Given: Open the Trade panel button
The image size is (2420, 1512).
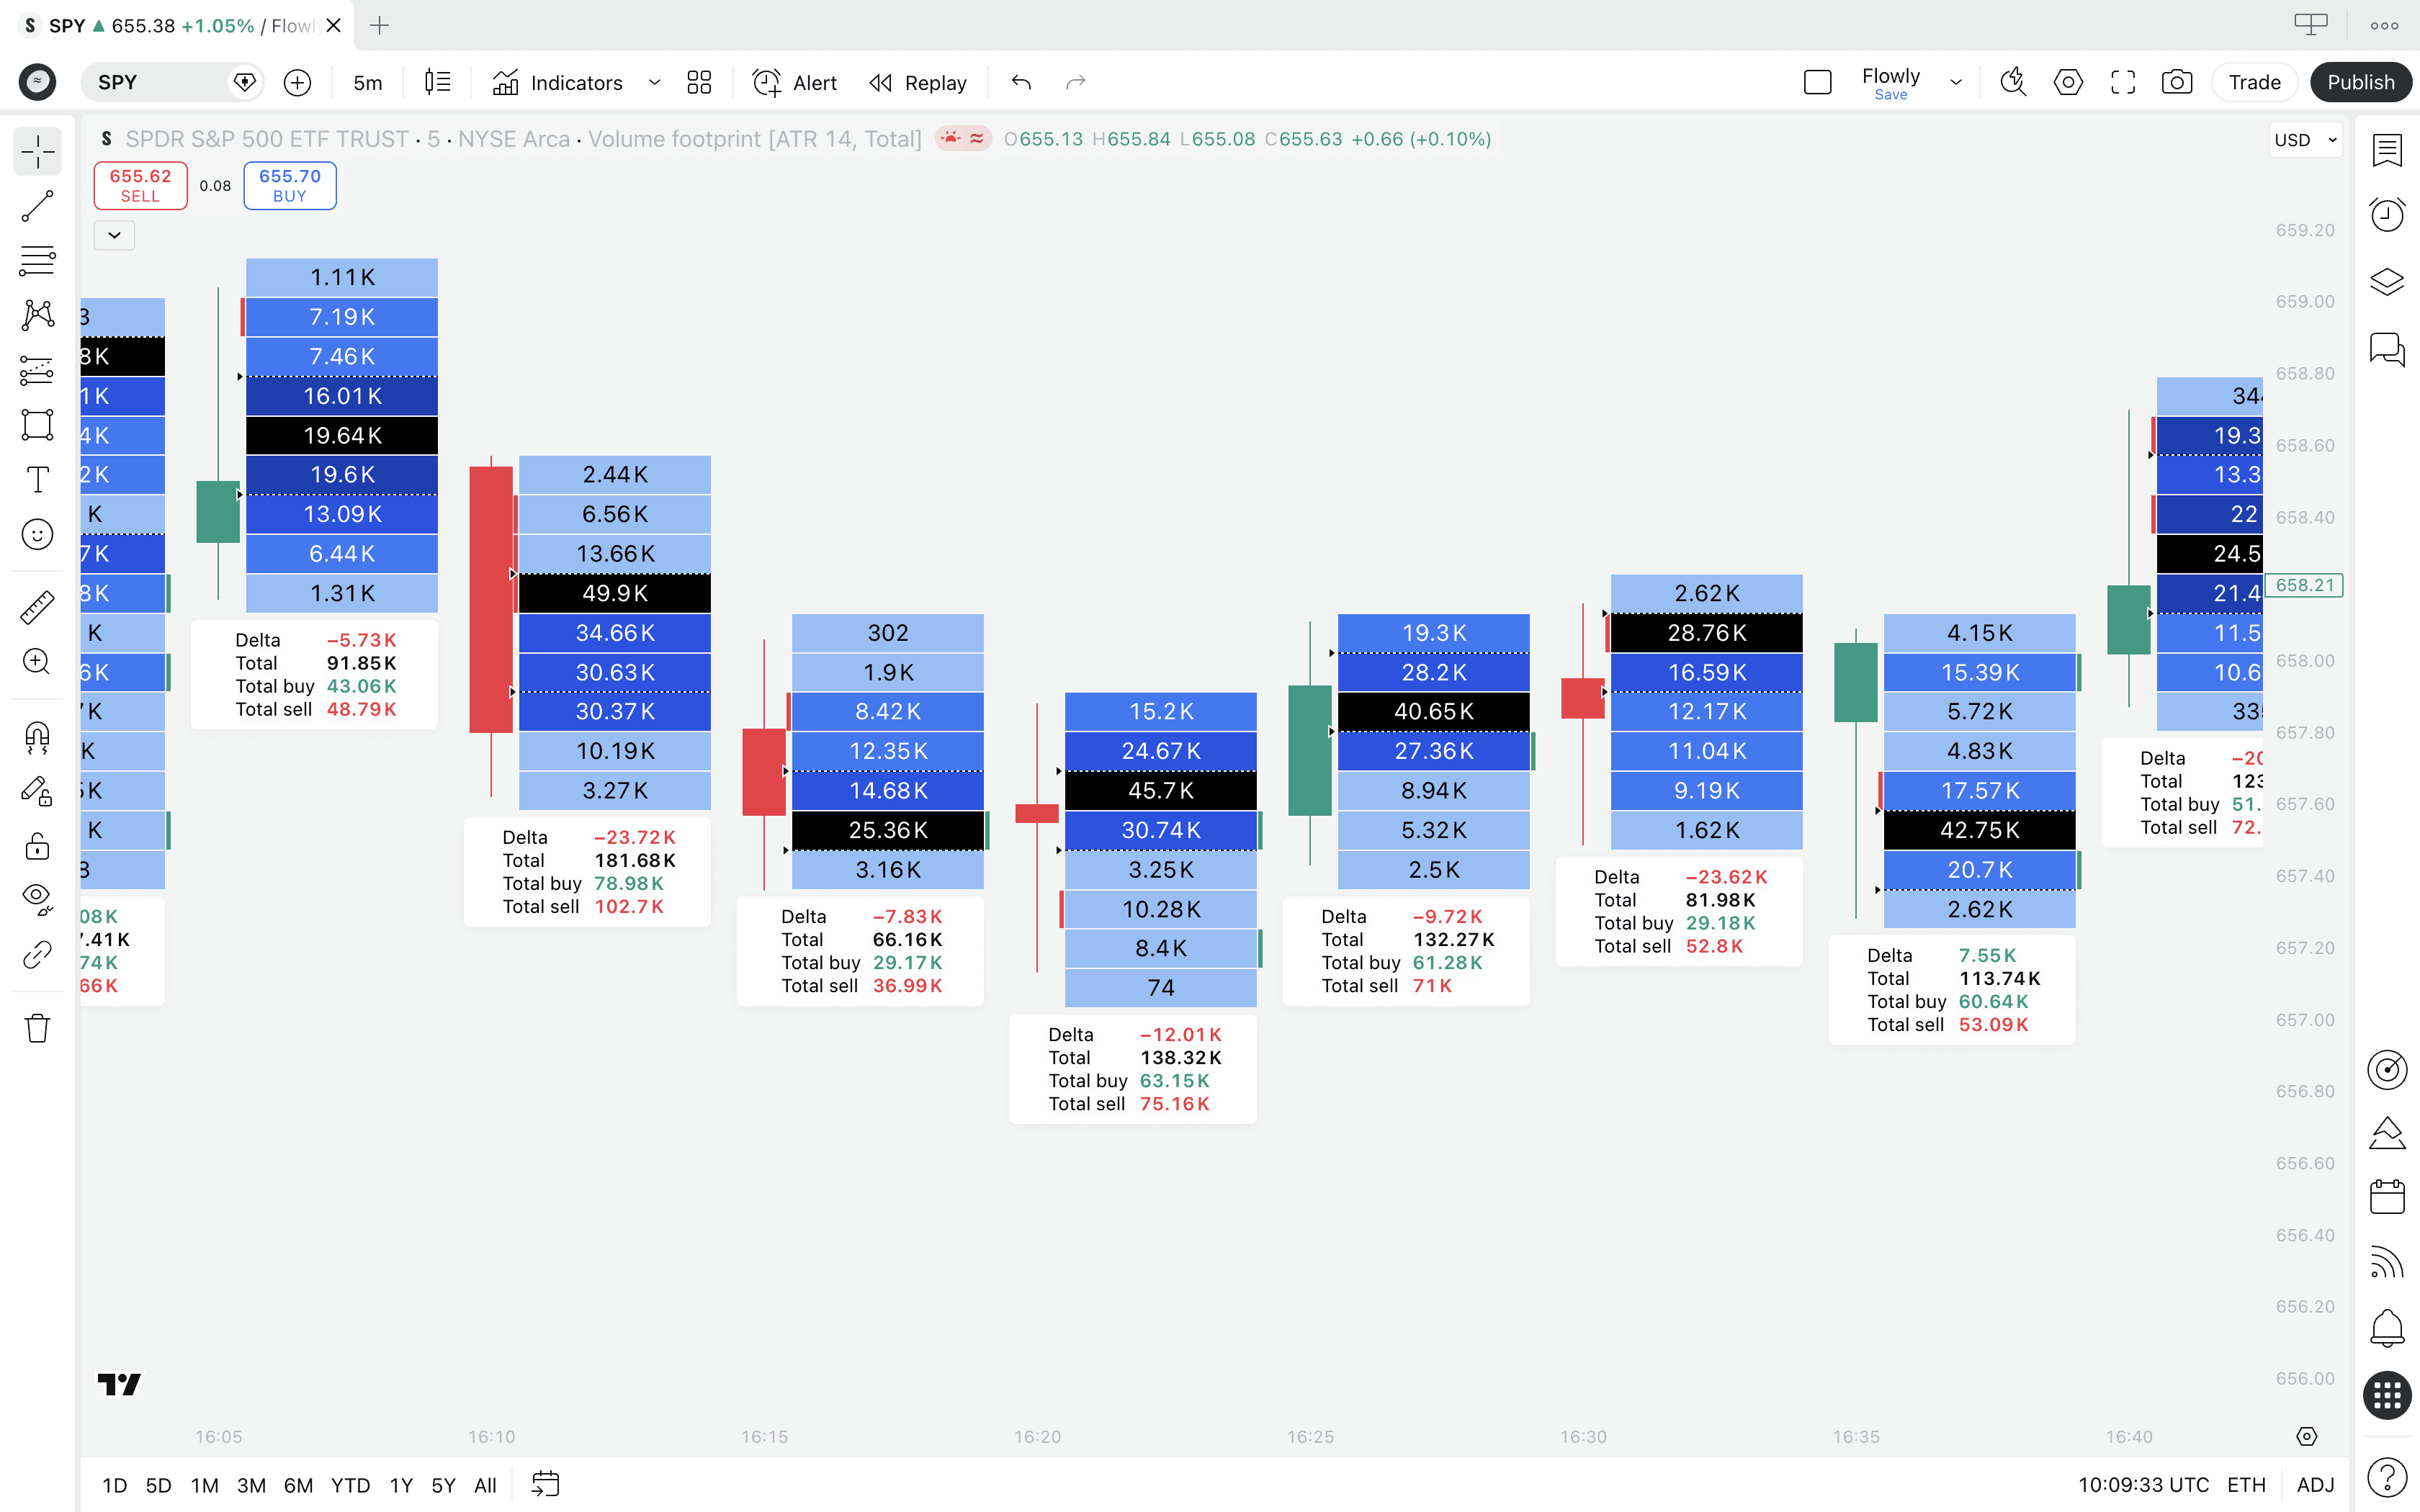Looking at the screenshot, I should (2254, 82).
